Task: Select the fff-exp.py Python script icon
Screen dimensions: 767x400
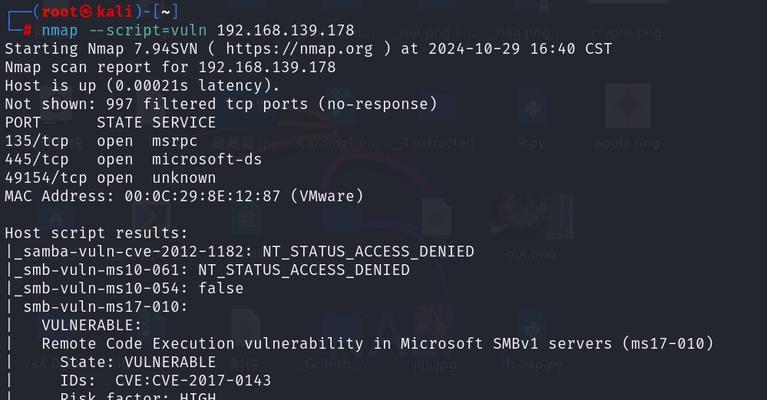Action: (x=531, y=340)
